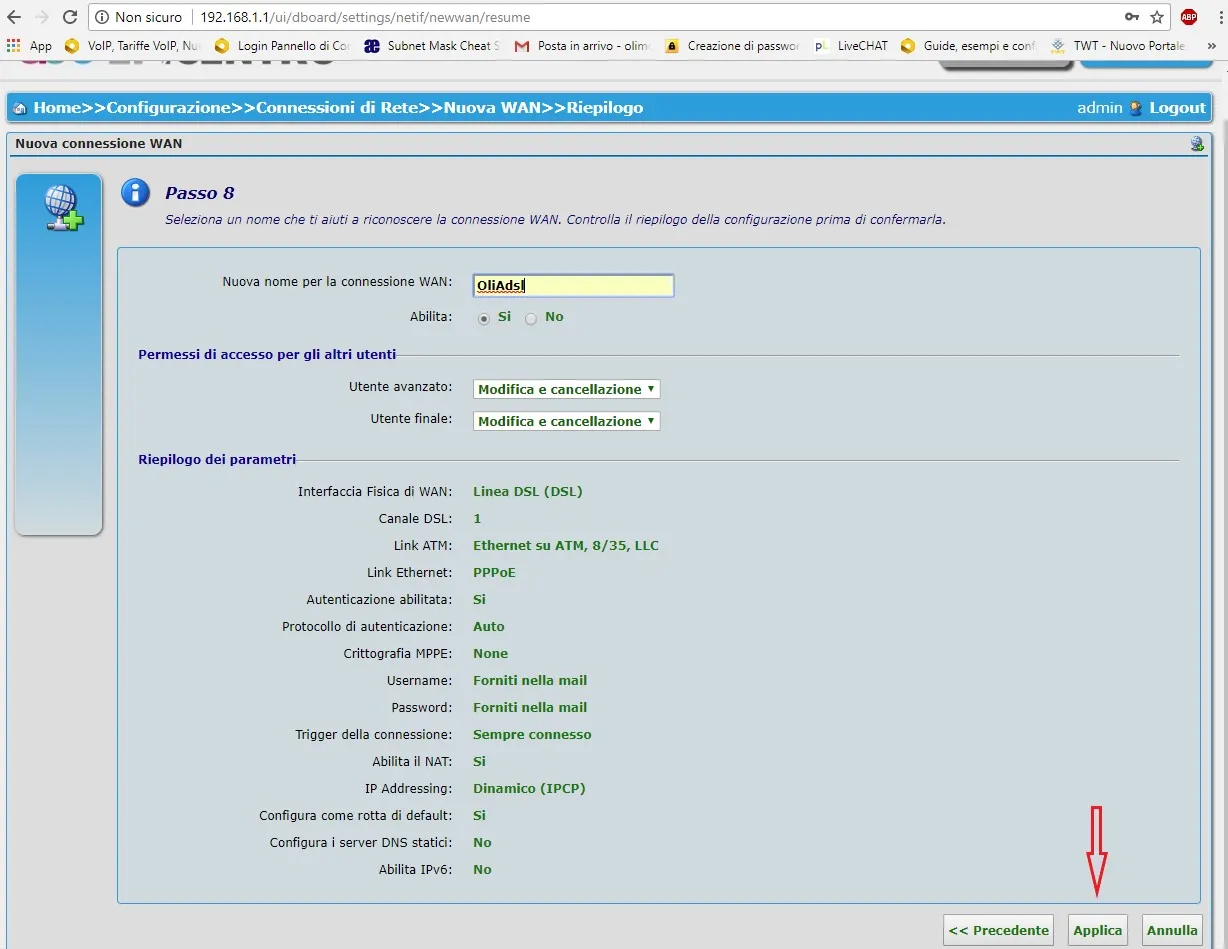Click the browser back arrow

14,17
